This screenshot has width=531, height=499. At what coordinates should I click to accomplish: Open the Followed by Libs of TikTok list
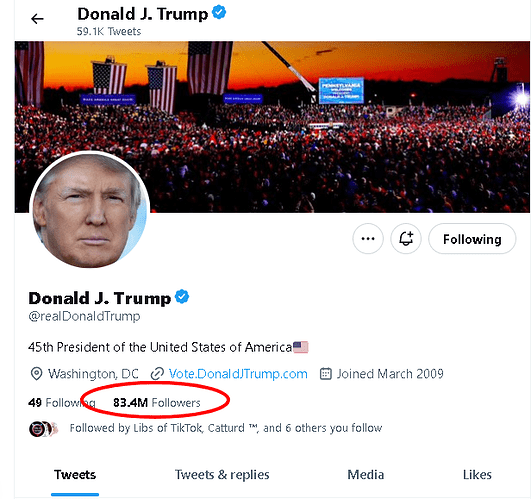point(226,428)
